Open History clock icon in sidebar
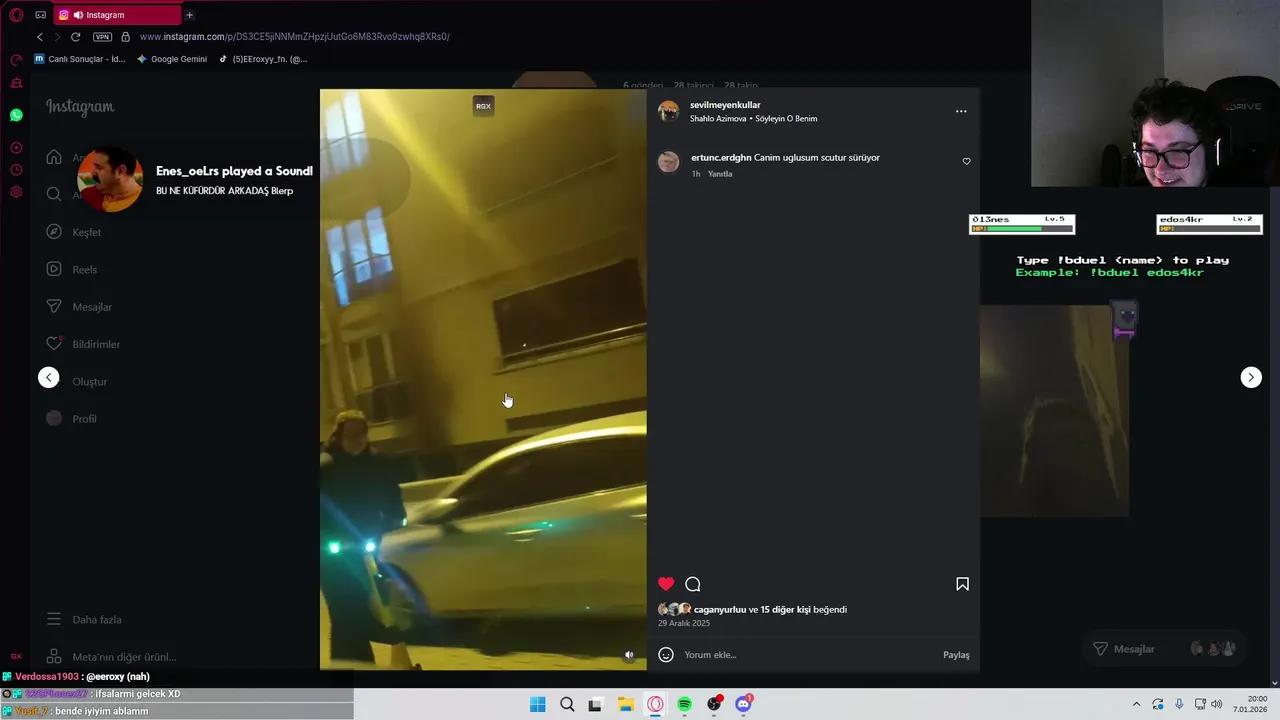This screenshot has width=1280, height=720. 16,170
